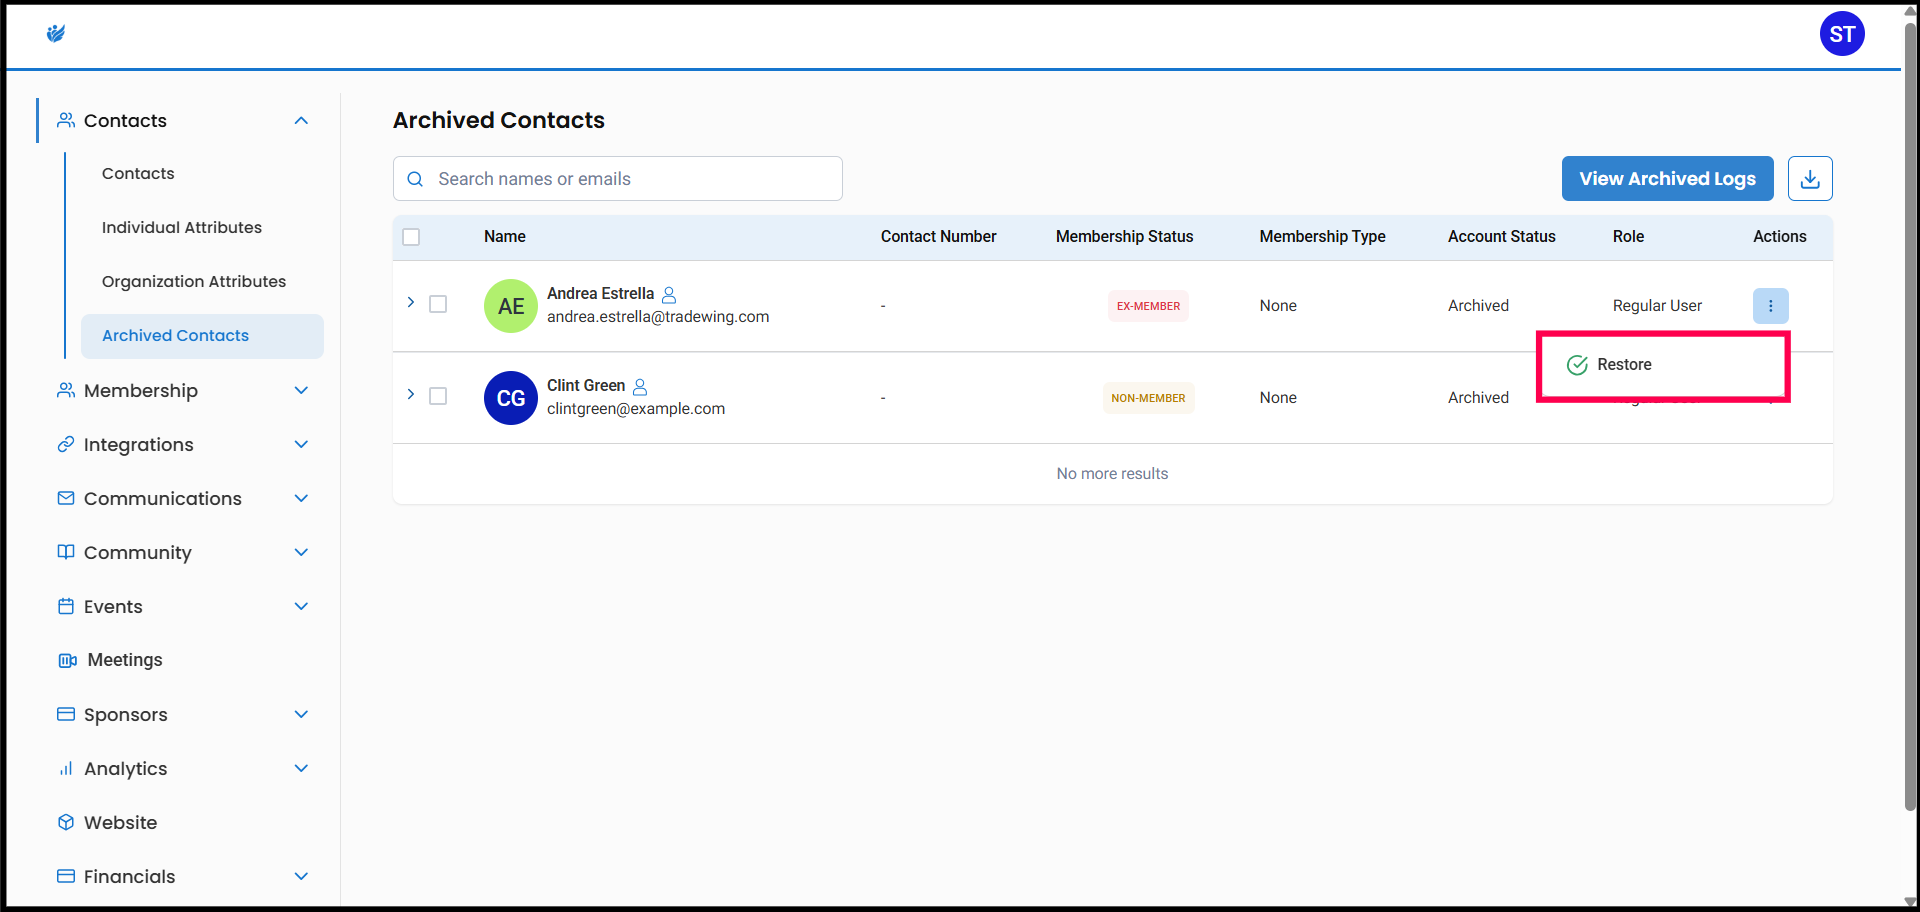
Task: Click the Membership Type column header
Action: tap(1322, 237)
